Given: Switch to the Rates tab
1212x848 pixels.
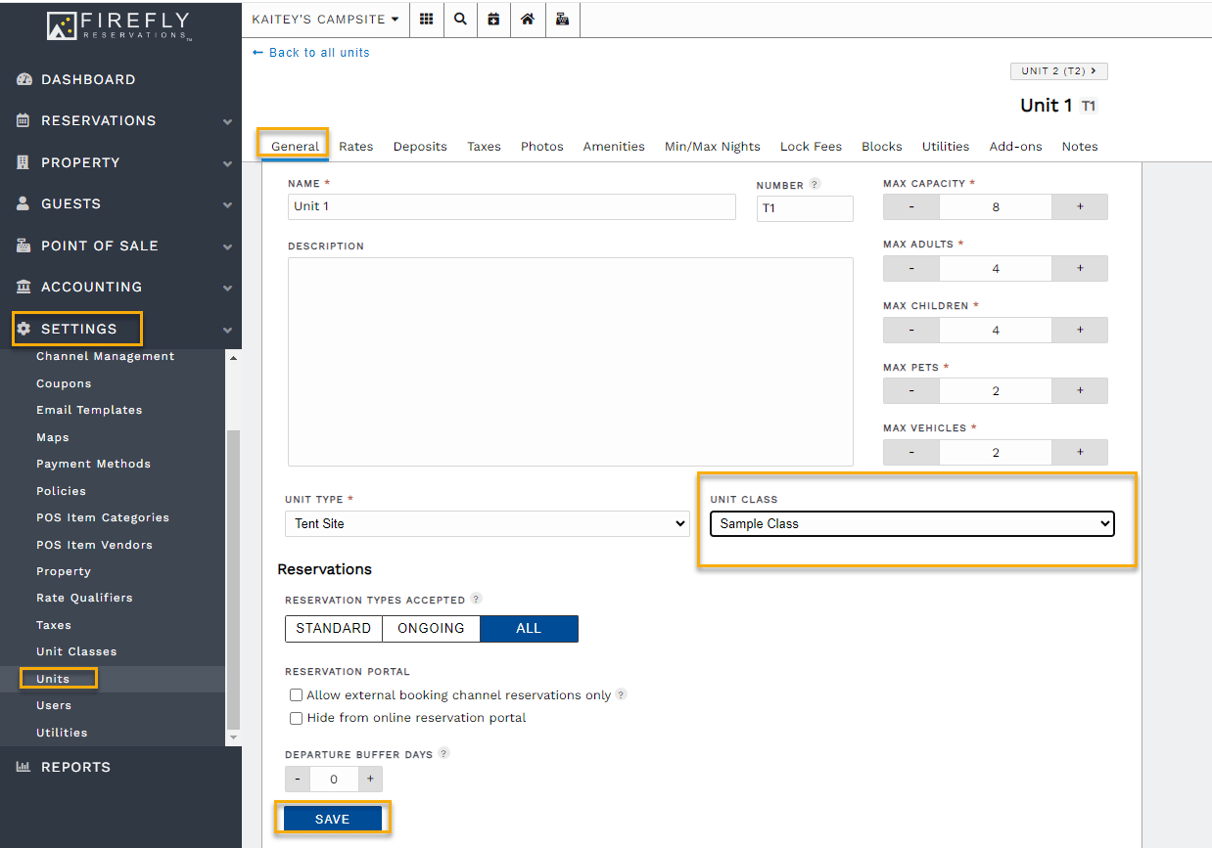Looking at the screenshot, I should (x=356, y=146).
